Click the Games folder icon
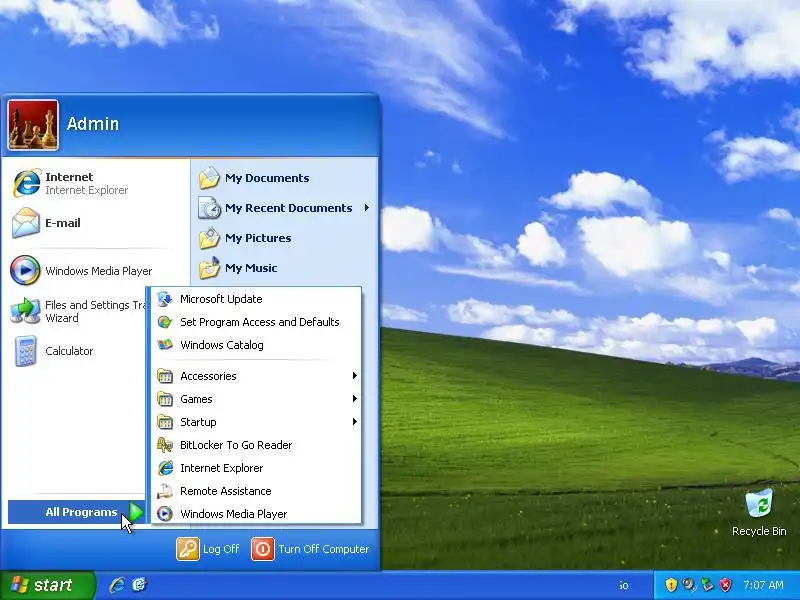Screen dimensions: 800x600 click(165, 399)
